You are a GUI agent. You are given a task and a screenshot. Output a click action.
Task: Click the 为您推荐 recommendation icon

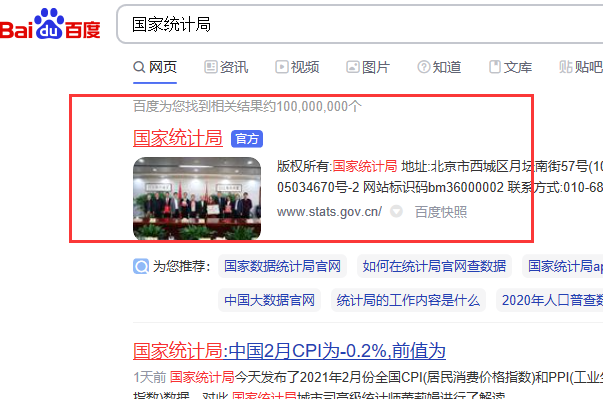pos(141,266)
